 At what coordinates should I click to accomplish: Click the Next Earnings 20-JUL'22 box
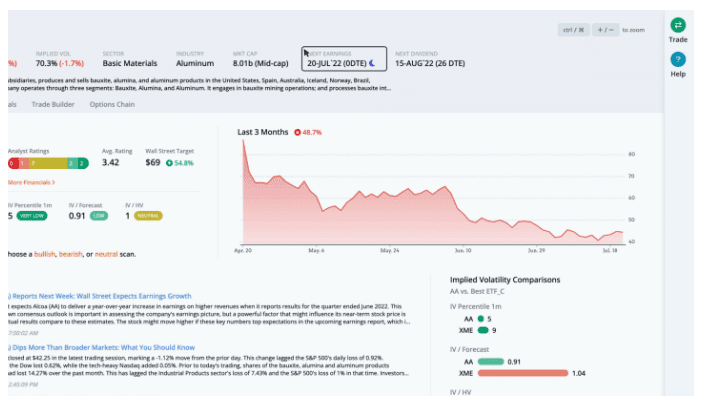point(344,59)
